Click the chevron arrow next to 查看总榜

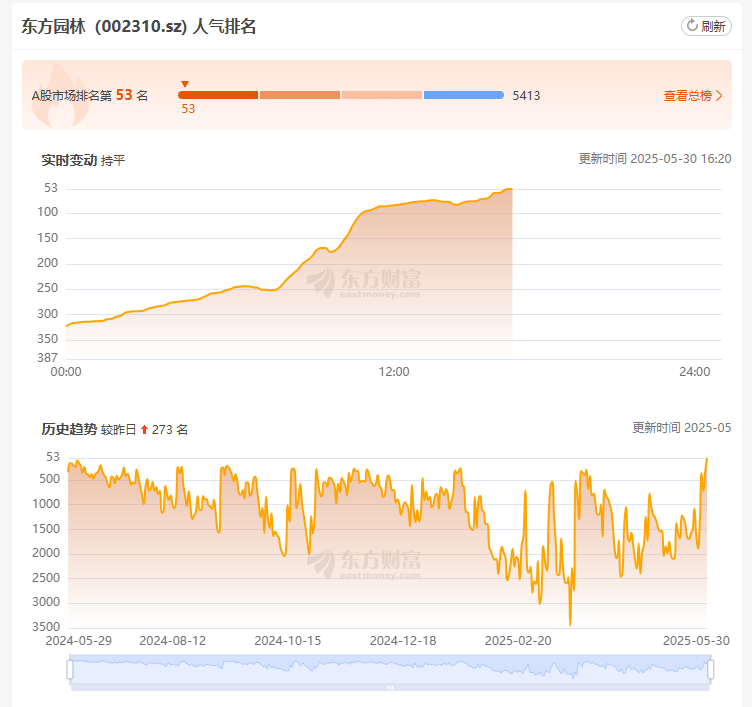pos(719,95)
